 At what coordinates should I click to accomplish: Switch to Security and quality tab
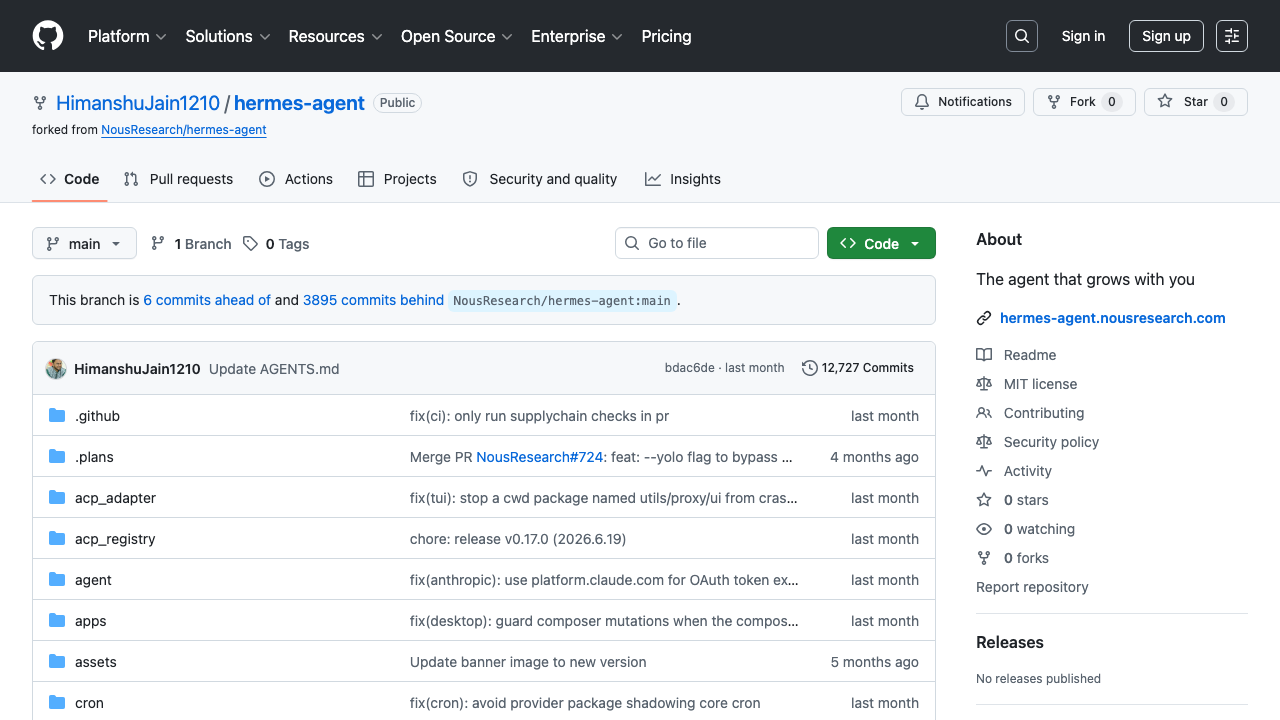tap(540, 179)
